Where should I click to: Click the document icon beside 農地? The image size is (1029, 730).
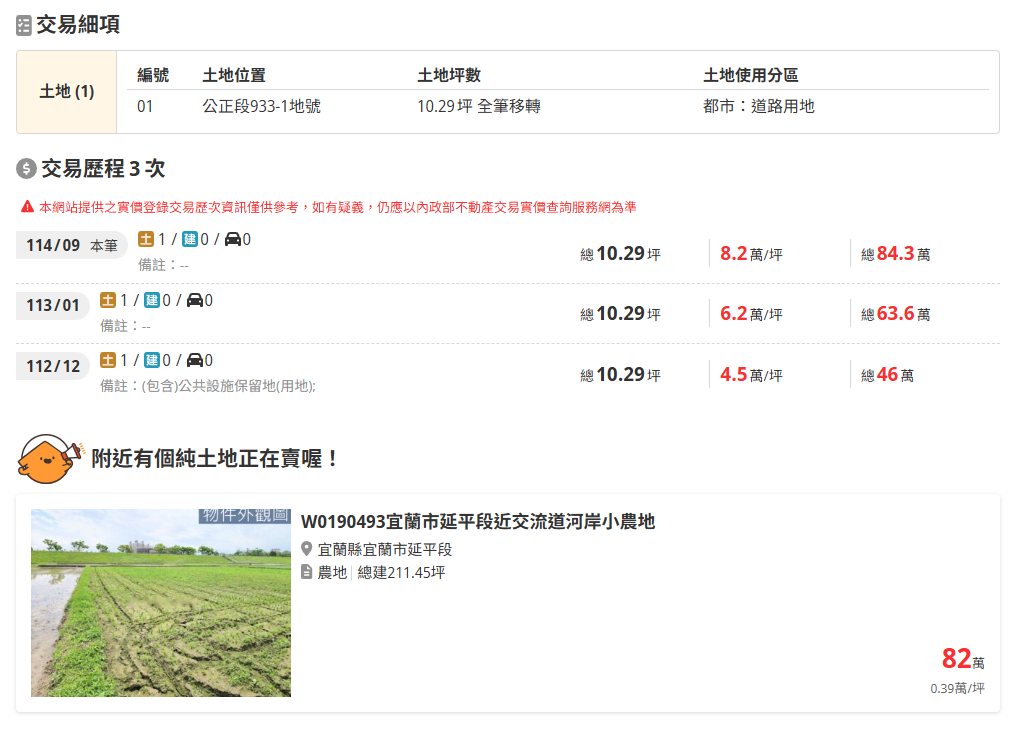(x=307, y=572)
